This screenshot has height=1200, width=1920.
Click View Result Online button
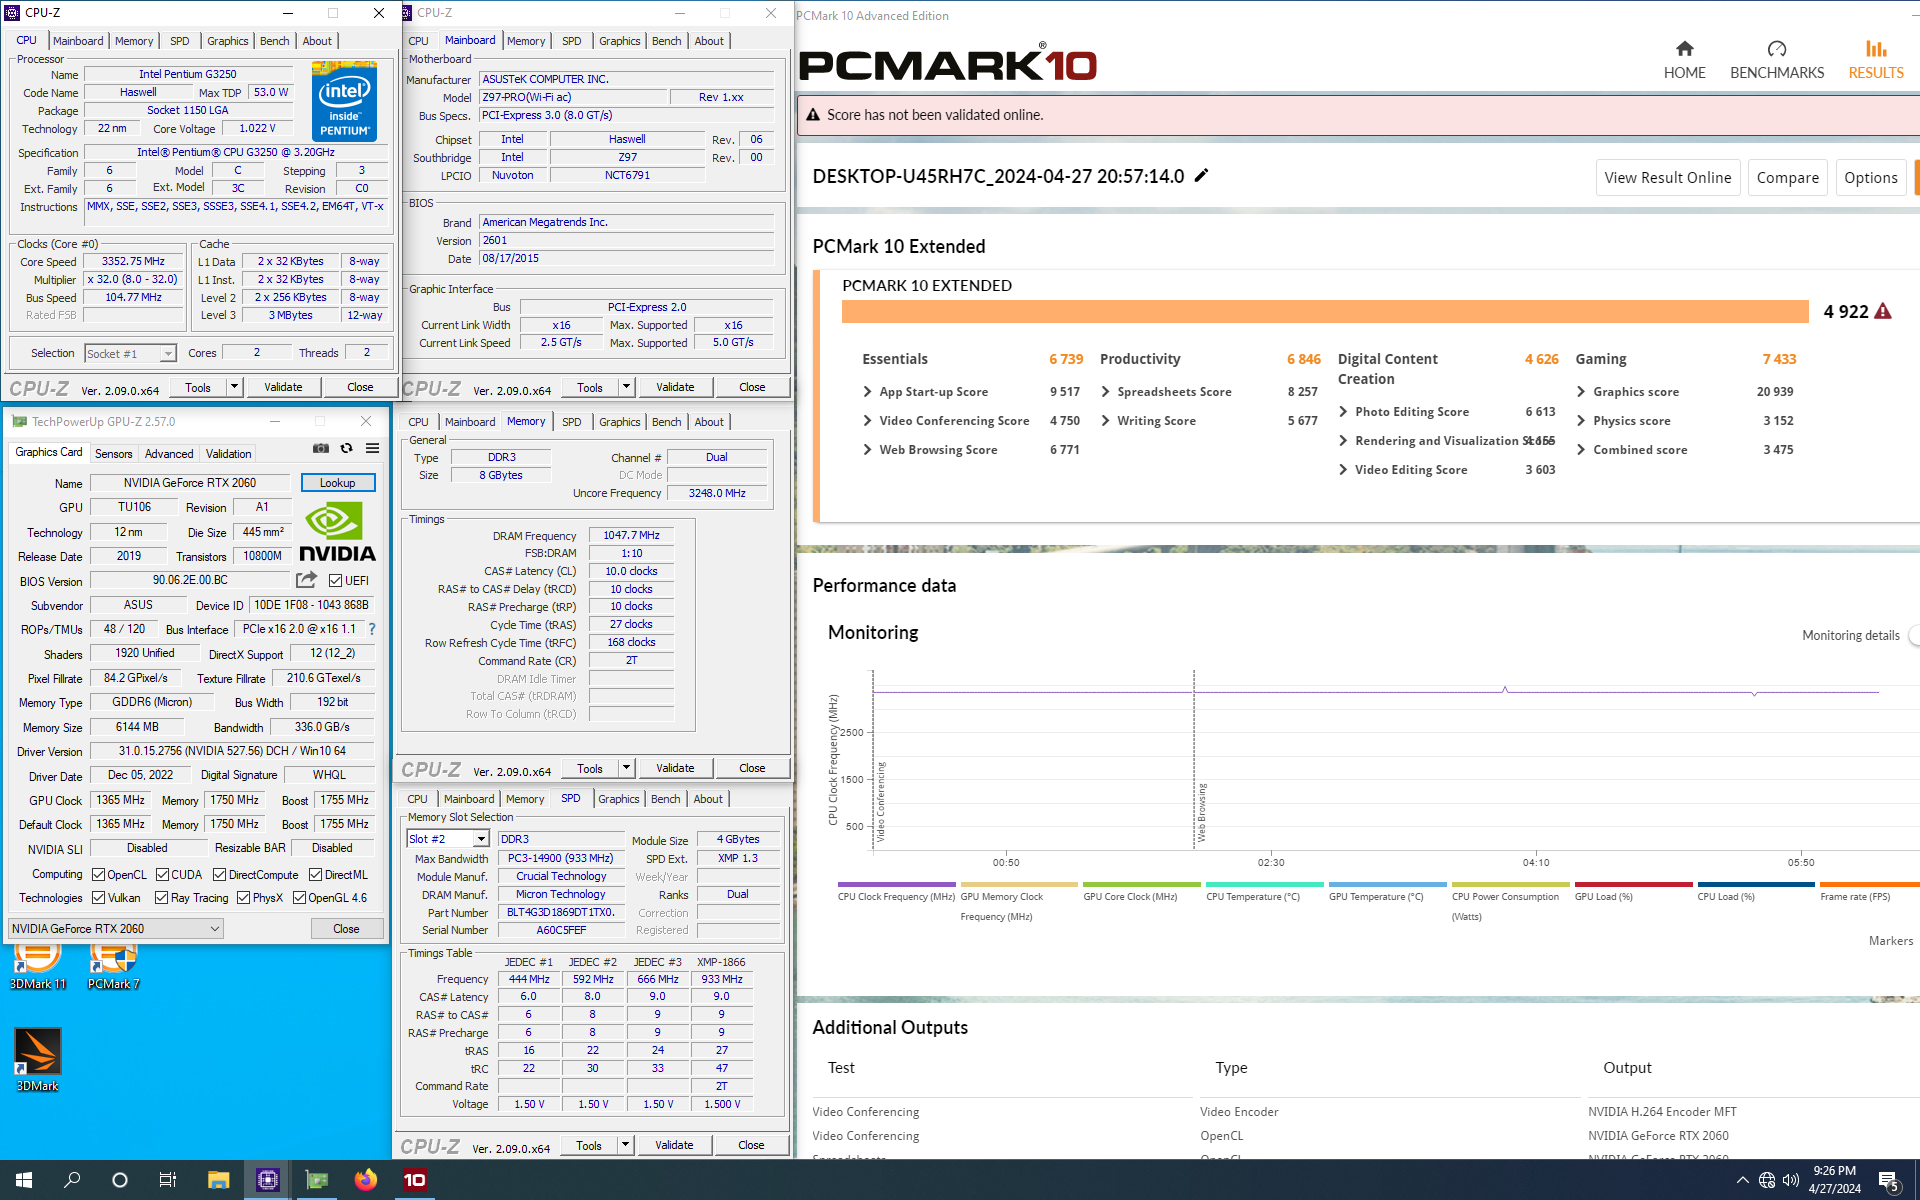(1667, 178)
